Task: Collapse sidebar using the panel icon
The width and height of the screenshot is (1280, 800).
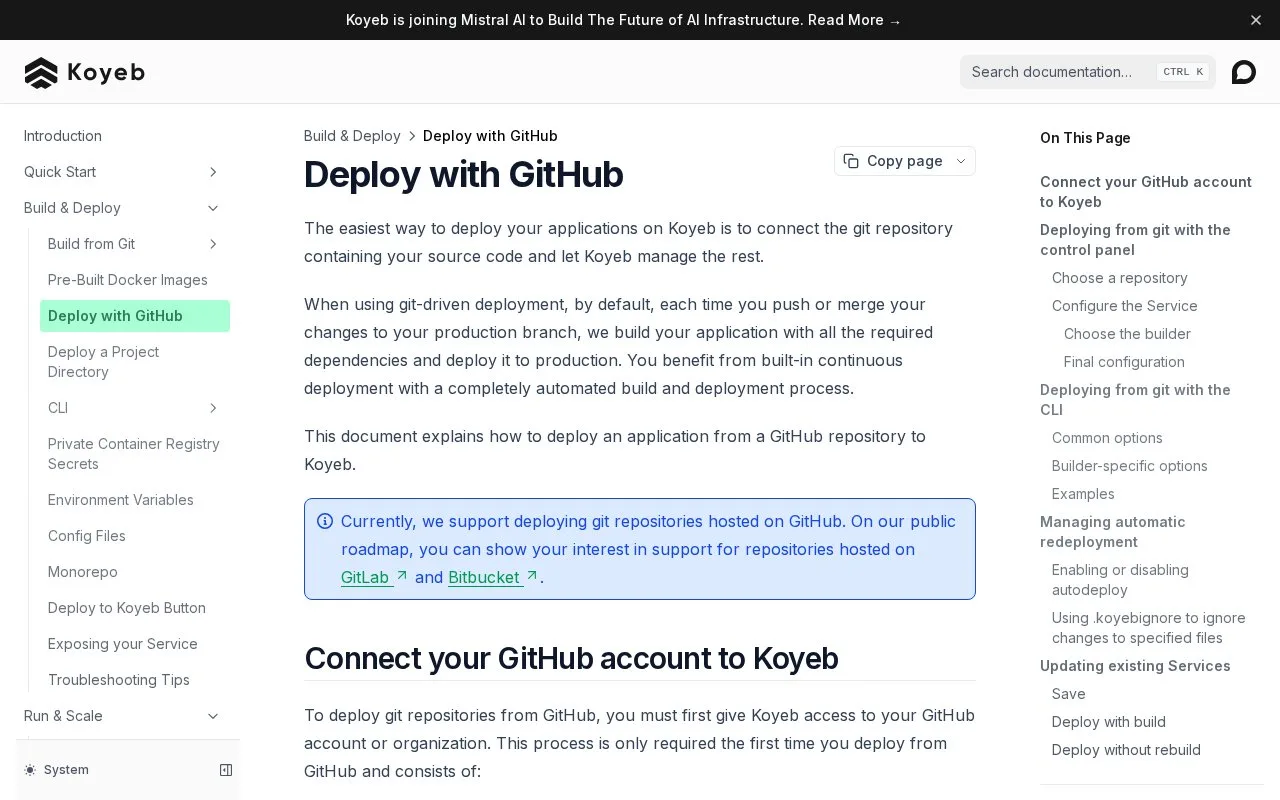Action: click(226, 770)
